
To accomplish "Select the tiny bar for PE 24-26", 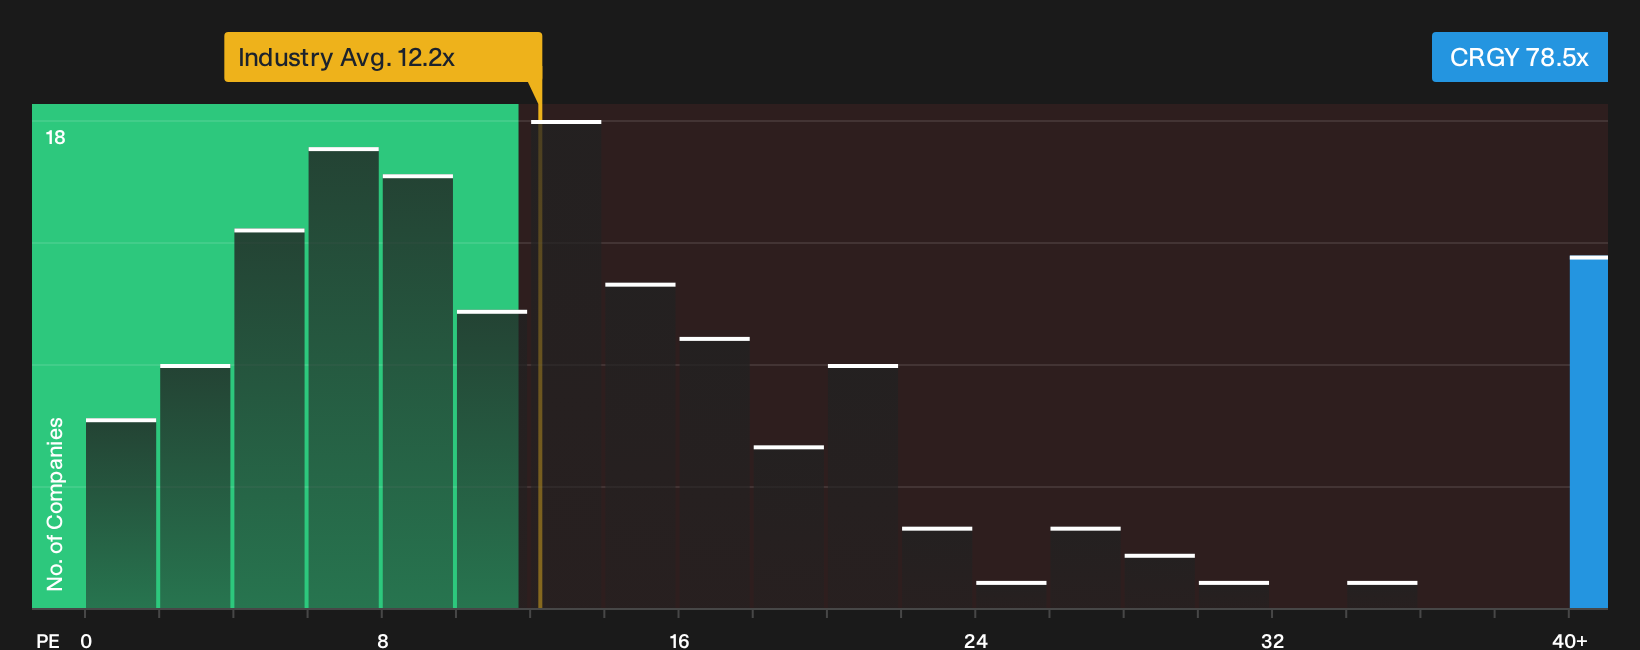I will click(1011, 594).
